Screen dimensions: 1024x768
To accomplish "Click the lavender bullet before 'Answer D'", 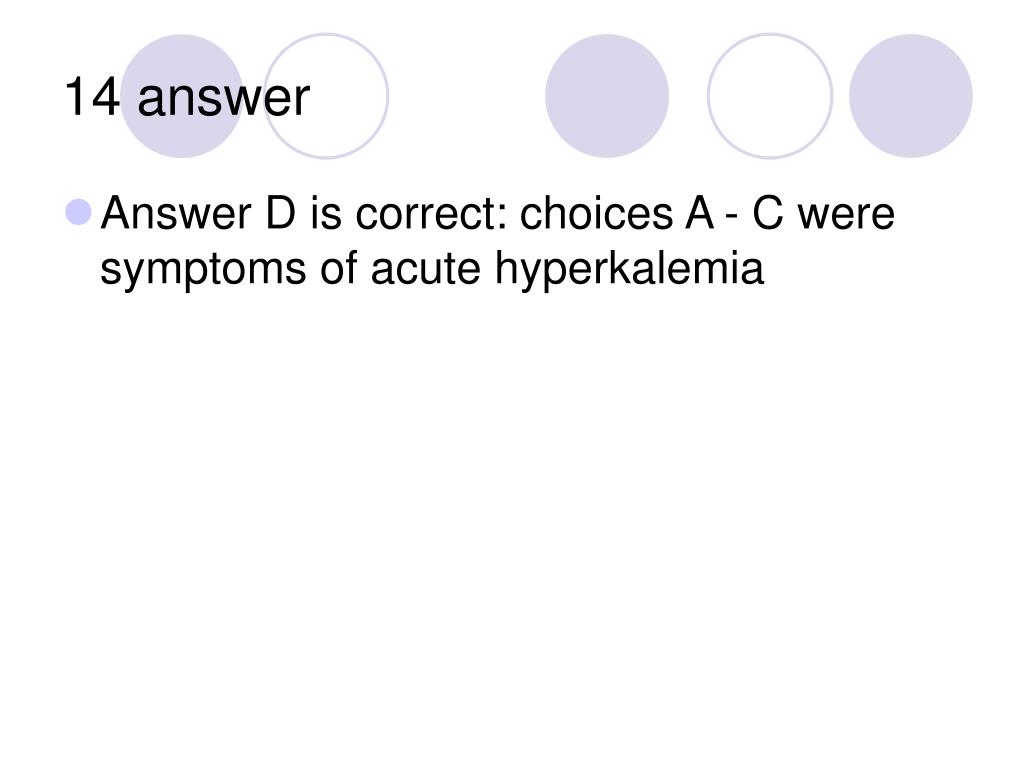I will tap(78, 212).
